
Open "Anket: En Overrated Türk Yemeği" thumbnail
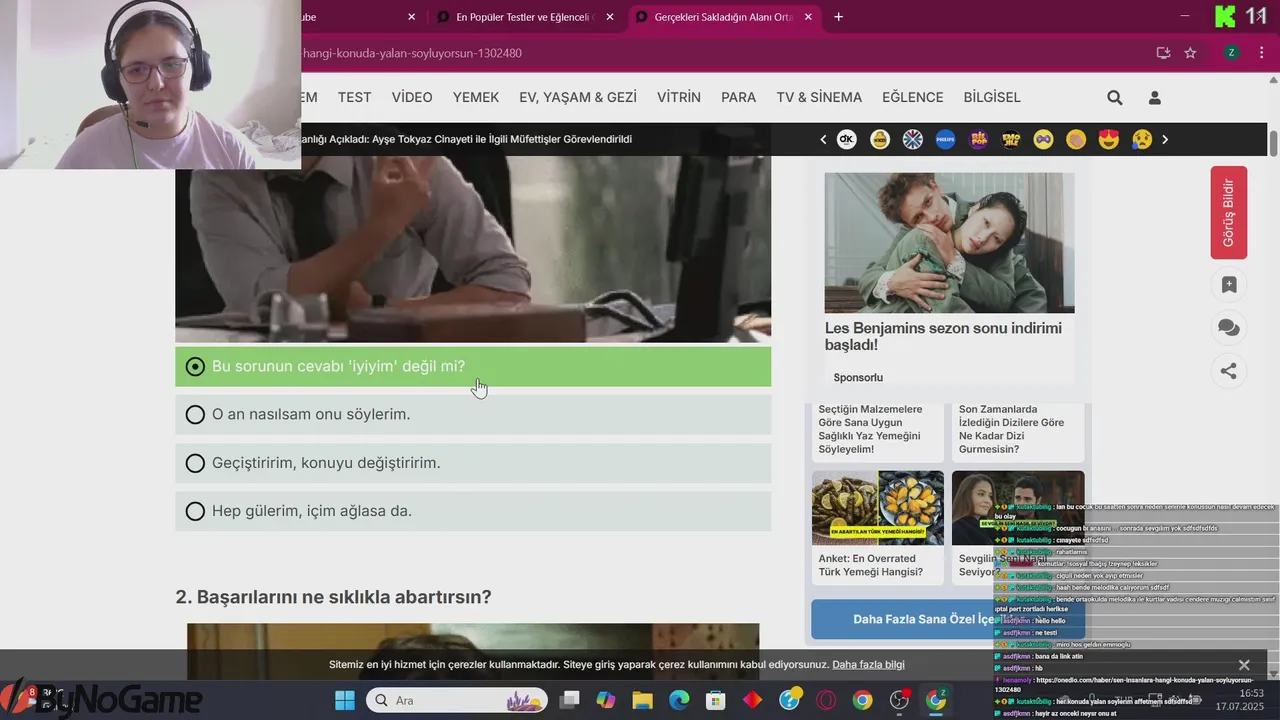[878, 508]
